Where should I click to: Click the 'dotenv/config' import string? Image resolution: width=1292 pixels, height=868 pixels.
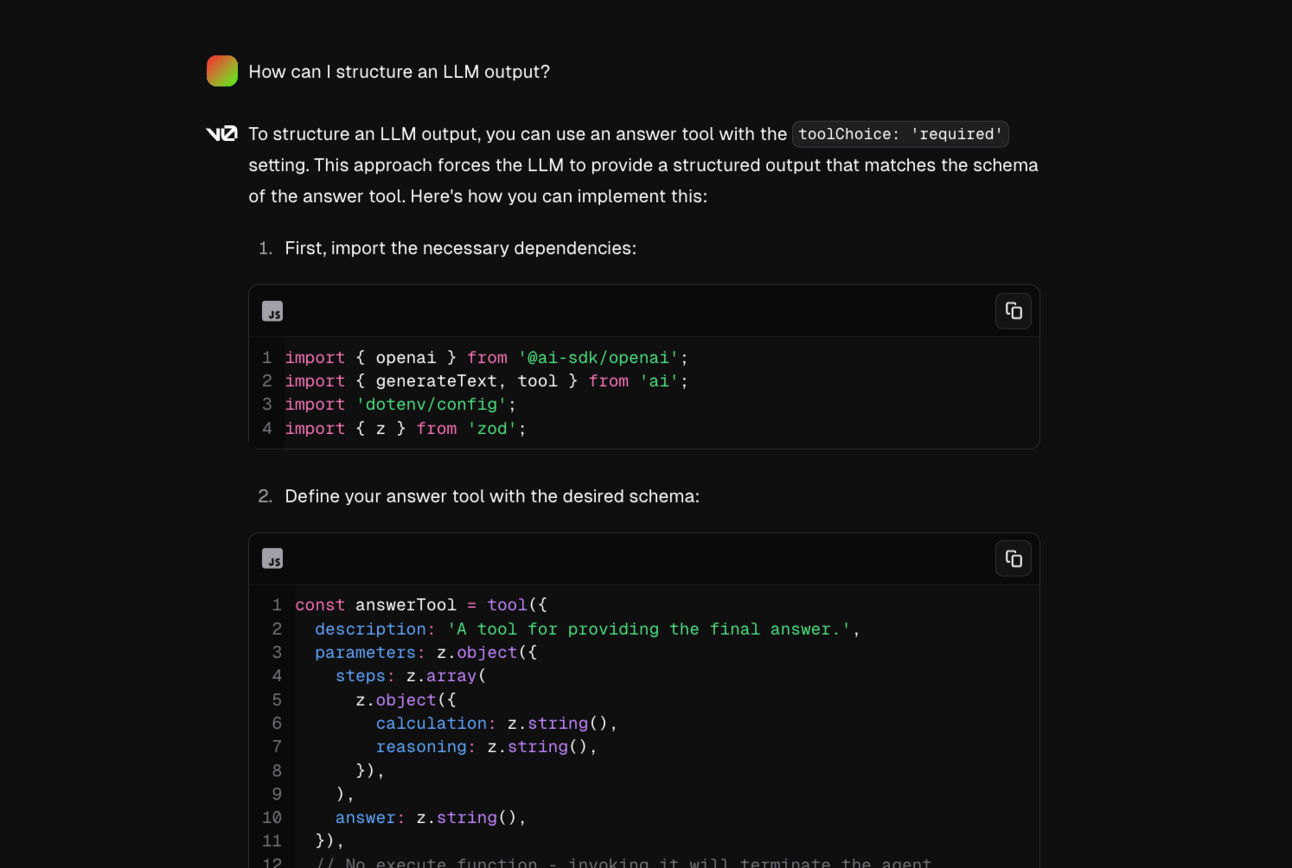(431, 405)
